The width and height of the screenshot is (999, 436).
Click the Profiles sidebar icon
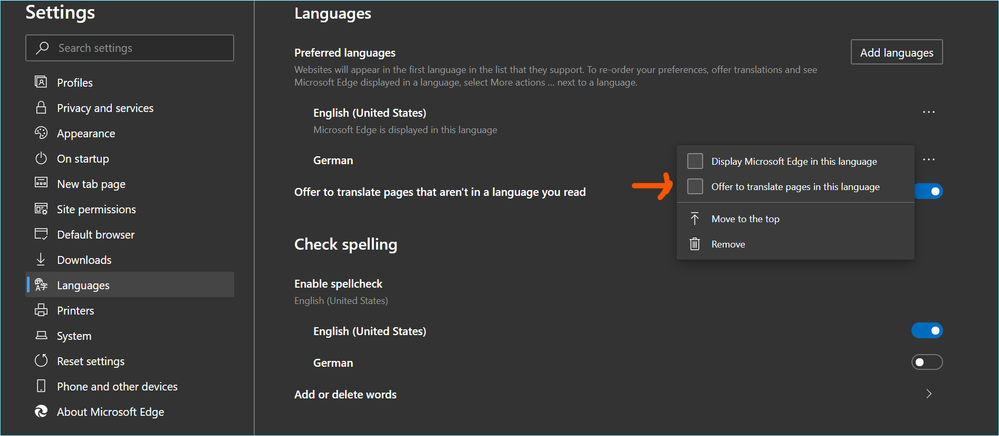coord(41,82)
